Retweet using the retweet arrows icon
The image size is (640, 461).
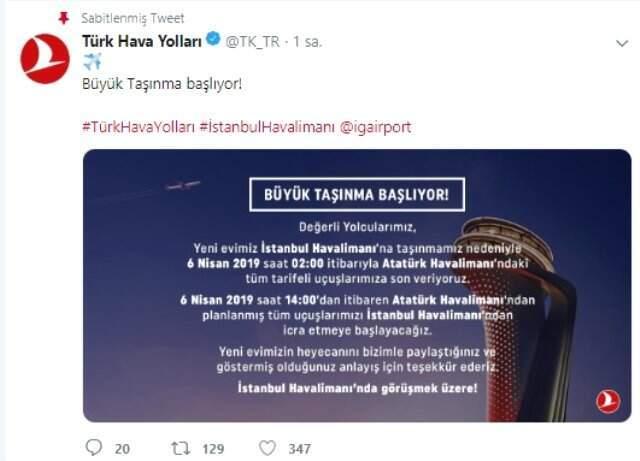click(180, 448)
